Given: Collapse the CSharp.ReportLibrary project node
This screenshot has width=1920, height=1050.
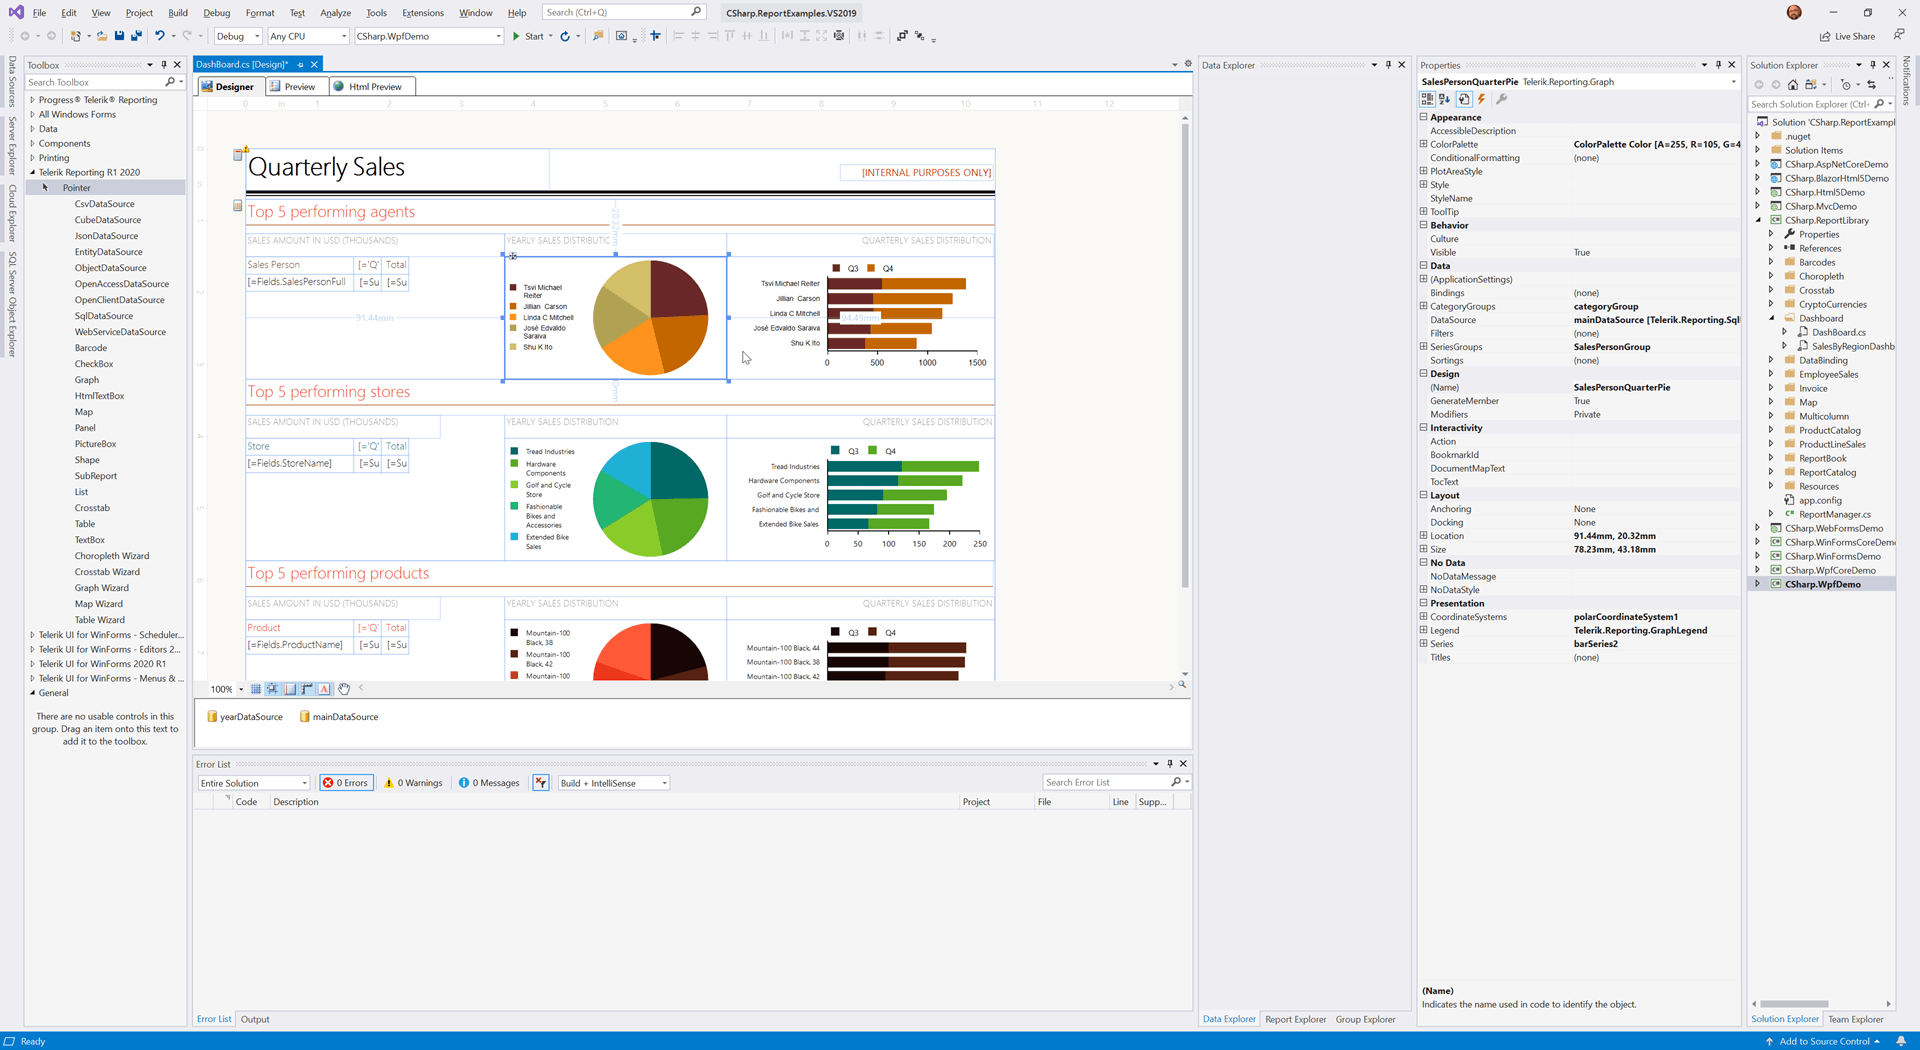Looking at the screenshot, I should click(x=1758, y=220).
